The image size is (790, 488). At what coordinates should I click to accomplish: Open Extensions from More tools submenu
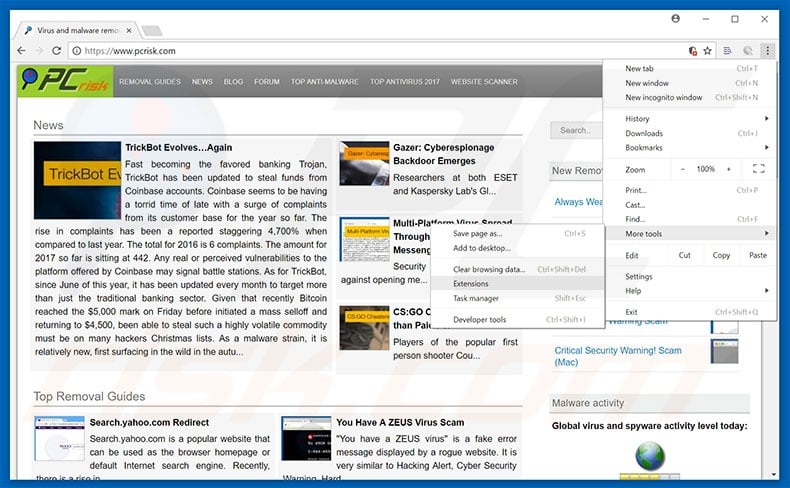tap(517, 284)
